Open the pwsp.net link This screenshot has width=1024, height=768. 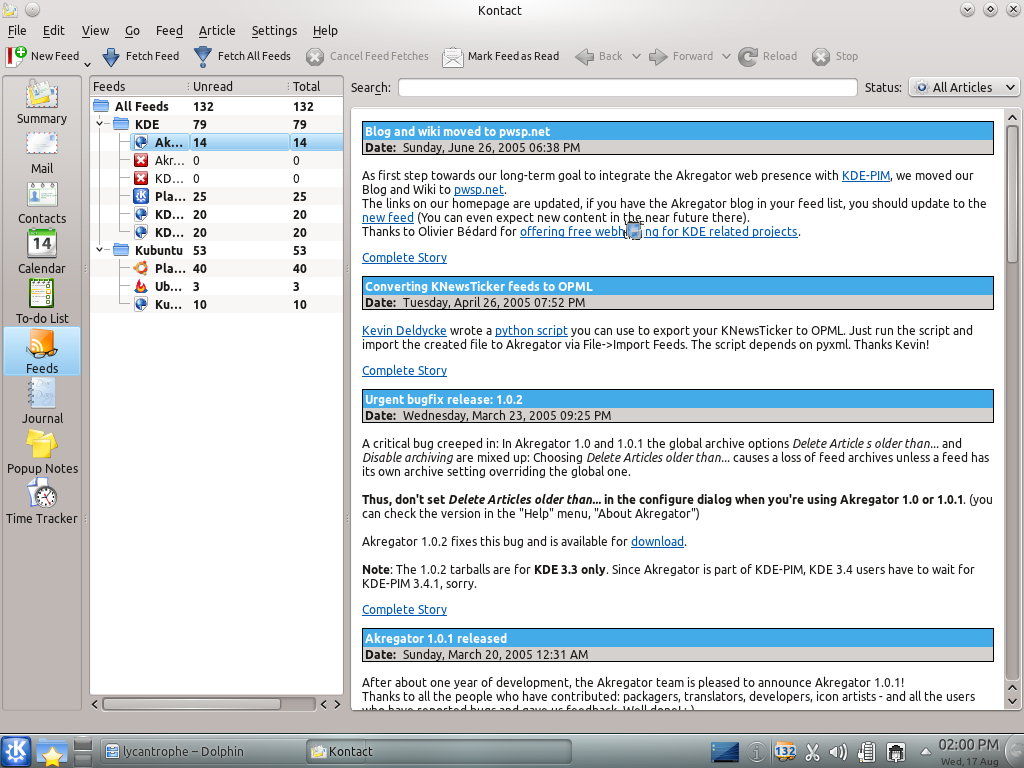(x=479, y=189)
